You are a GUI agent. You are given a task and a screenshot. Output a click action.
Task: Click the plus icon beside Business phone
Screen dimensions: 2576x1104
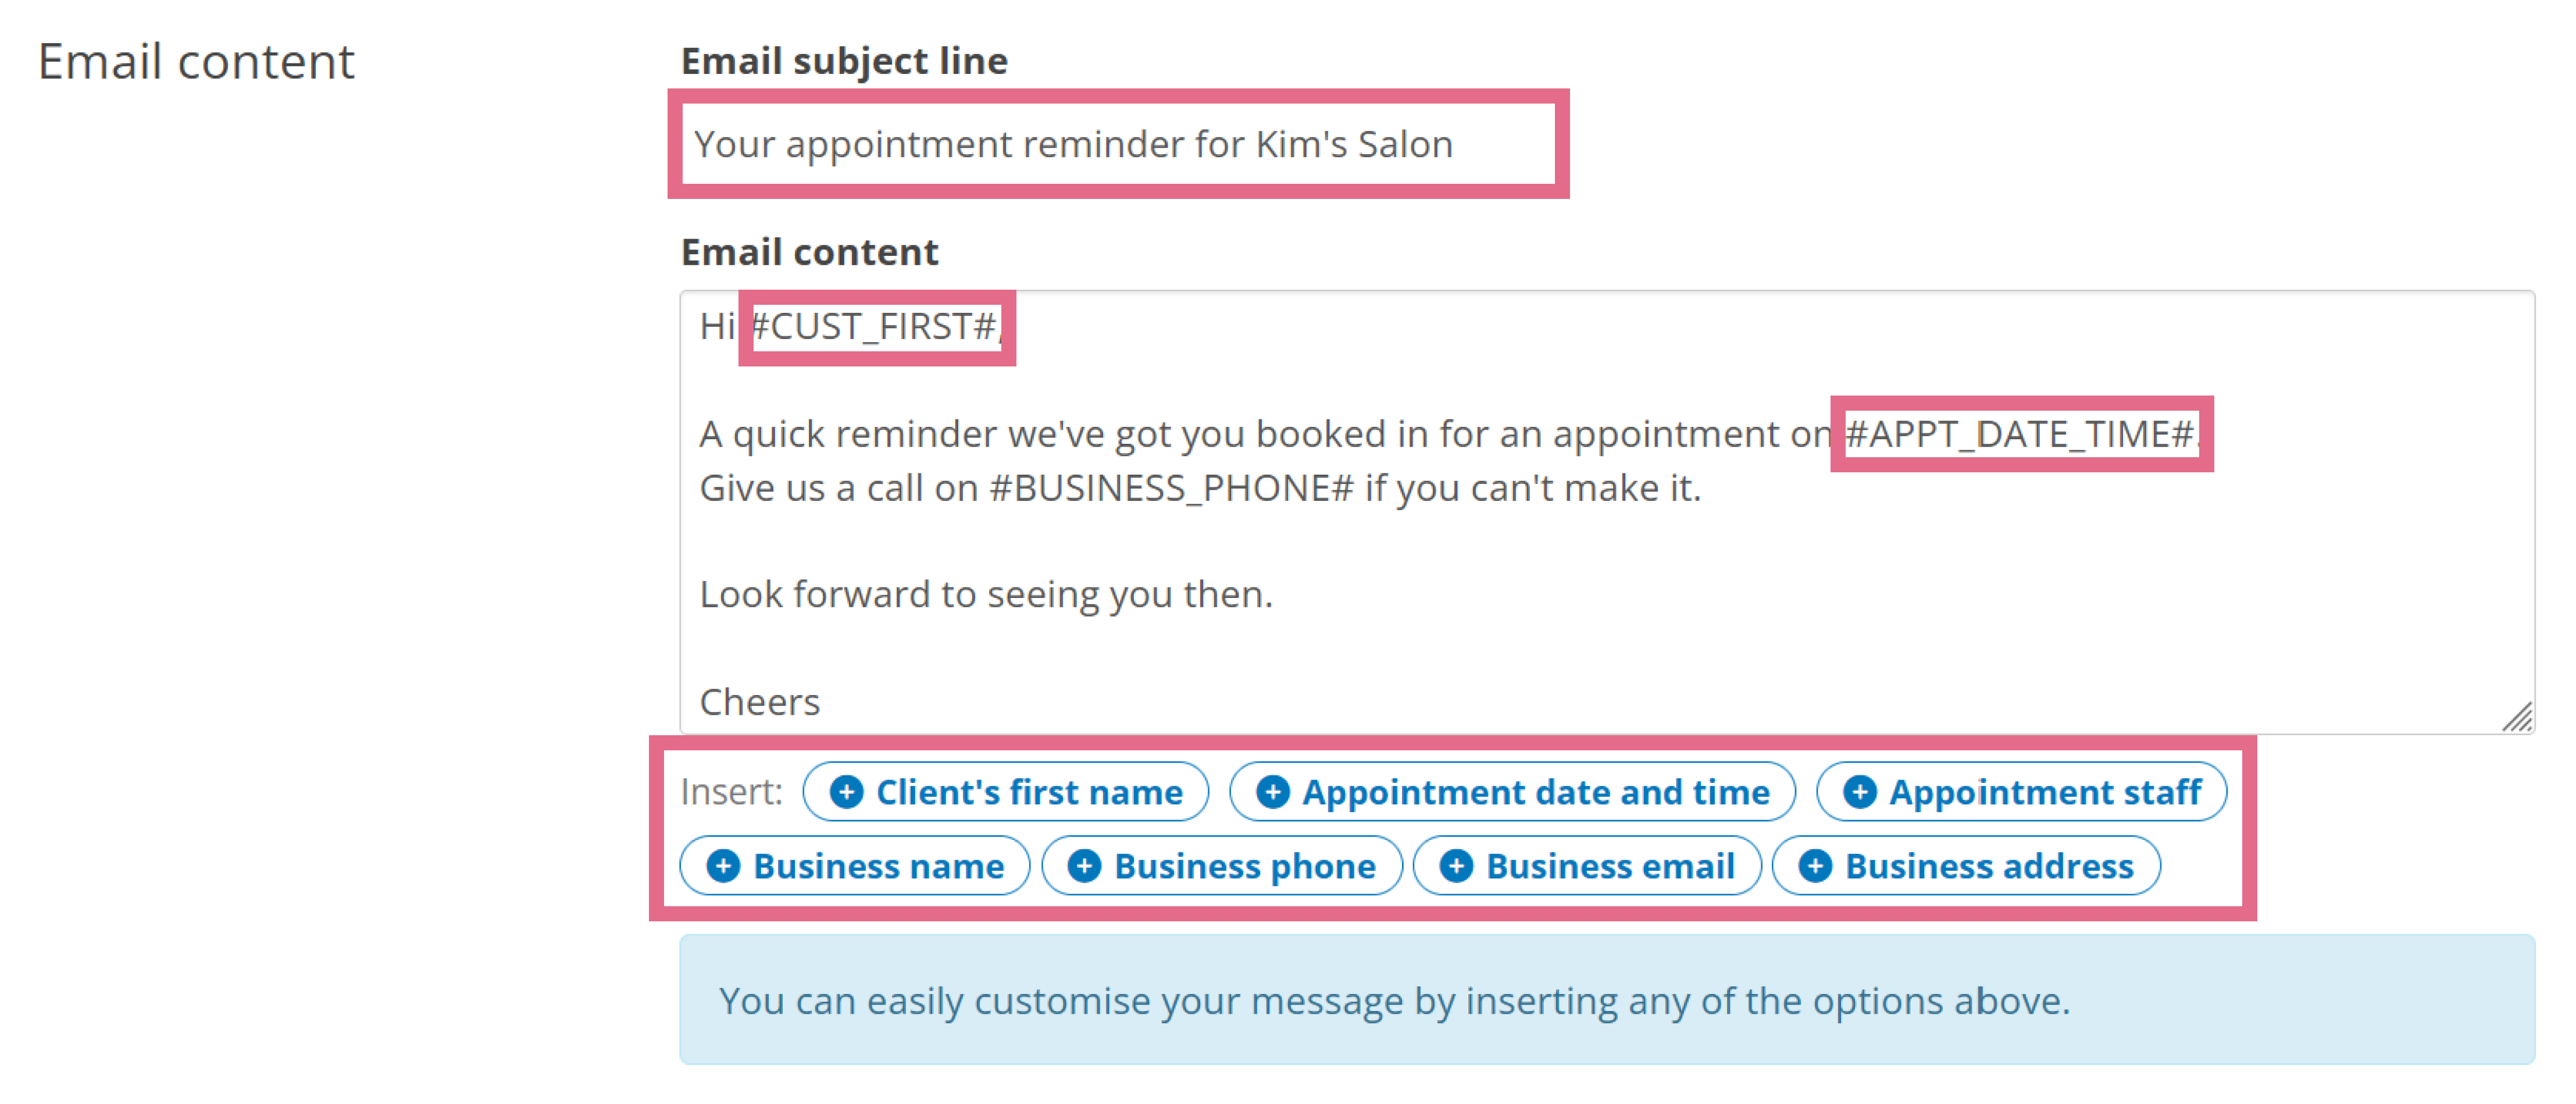[1084, 866]
